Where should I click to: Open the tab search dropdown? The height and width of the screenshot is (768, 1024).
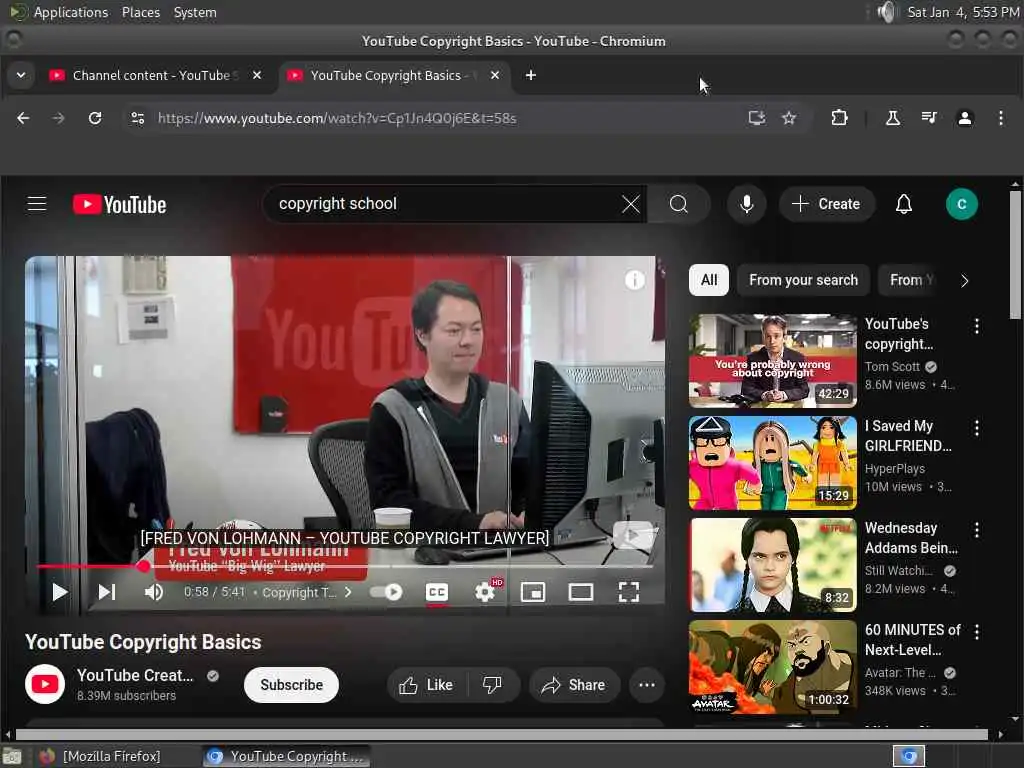point(21,75)
